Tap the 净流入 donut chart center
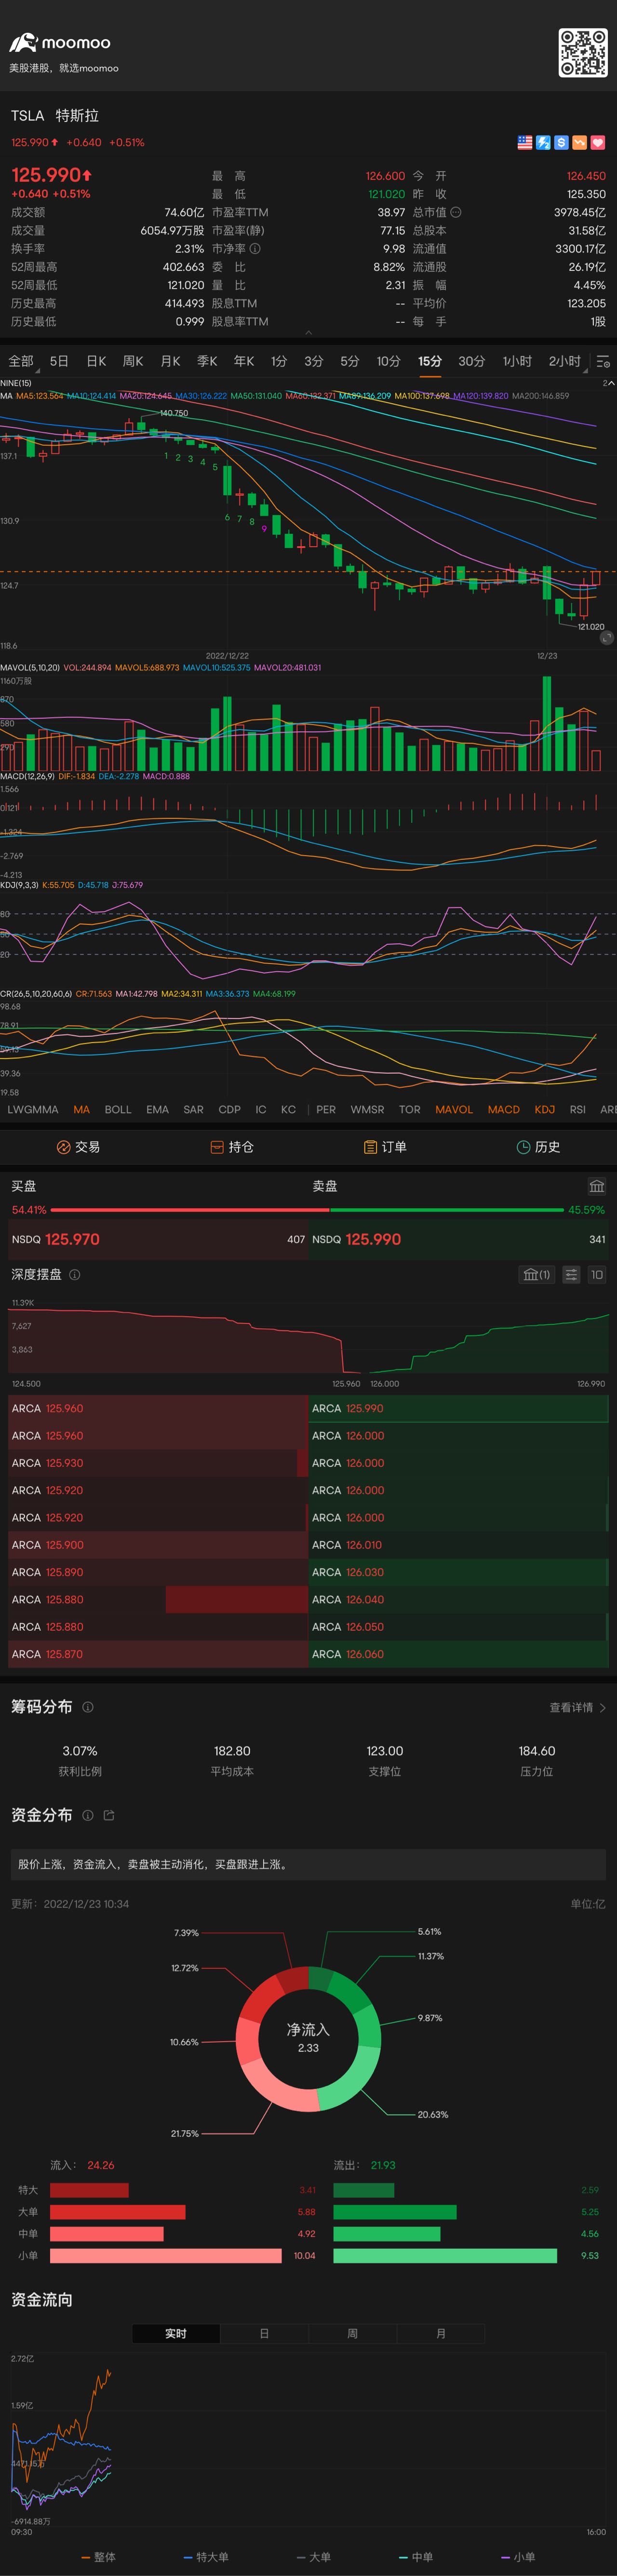 pyautogui.click(x=308, y=2039)
